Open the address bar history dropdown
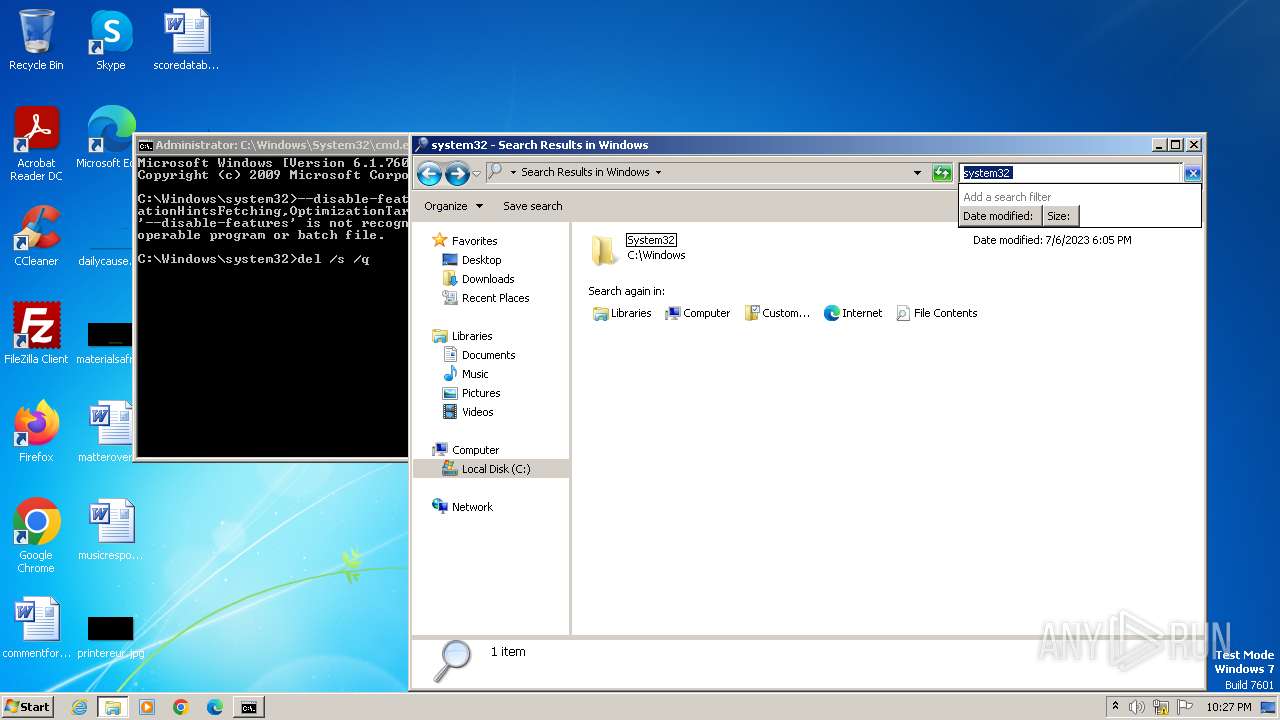Image resolution: width=1280 pixels, height=720 pixels. point(917,173)
